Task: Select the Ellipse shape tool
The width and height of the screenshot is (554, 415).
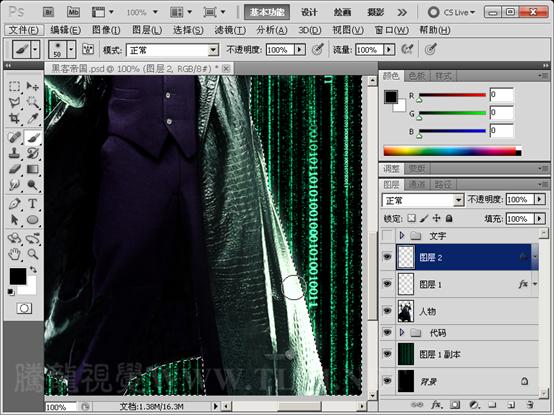Action: (33, 220)
